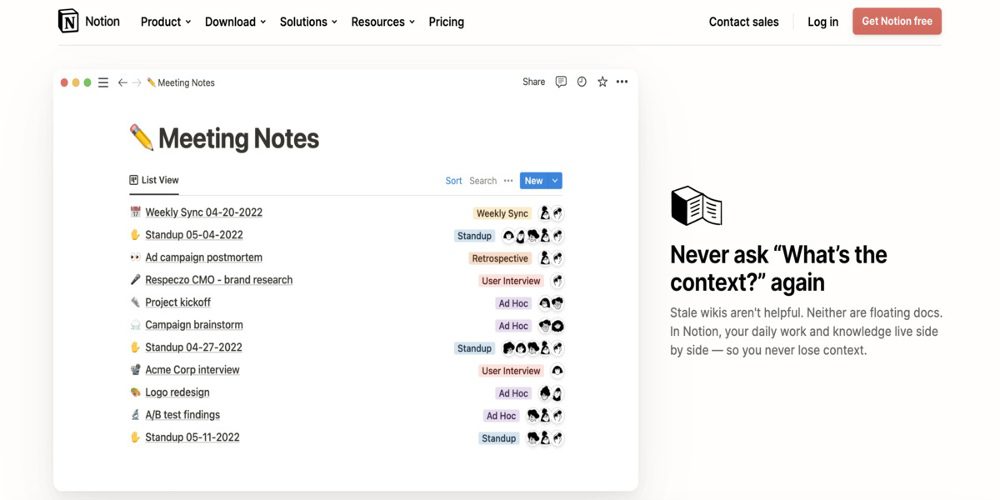The width and height of the screenshot is (1000, 500).
Task: Click the Log in link
Action: tap(823, 22)
